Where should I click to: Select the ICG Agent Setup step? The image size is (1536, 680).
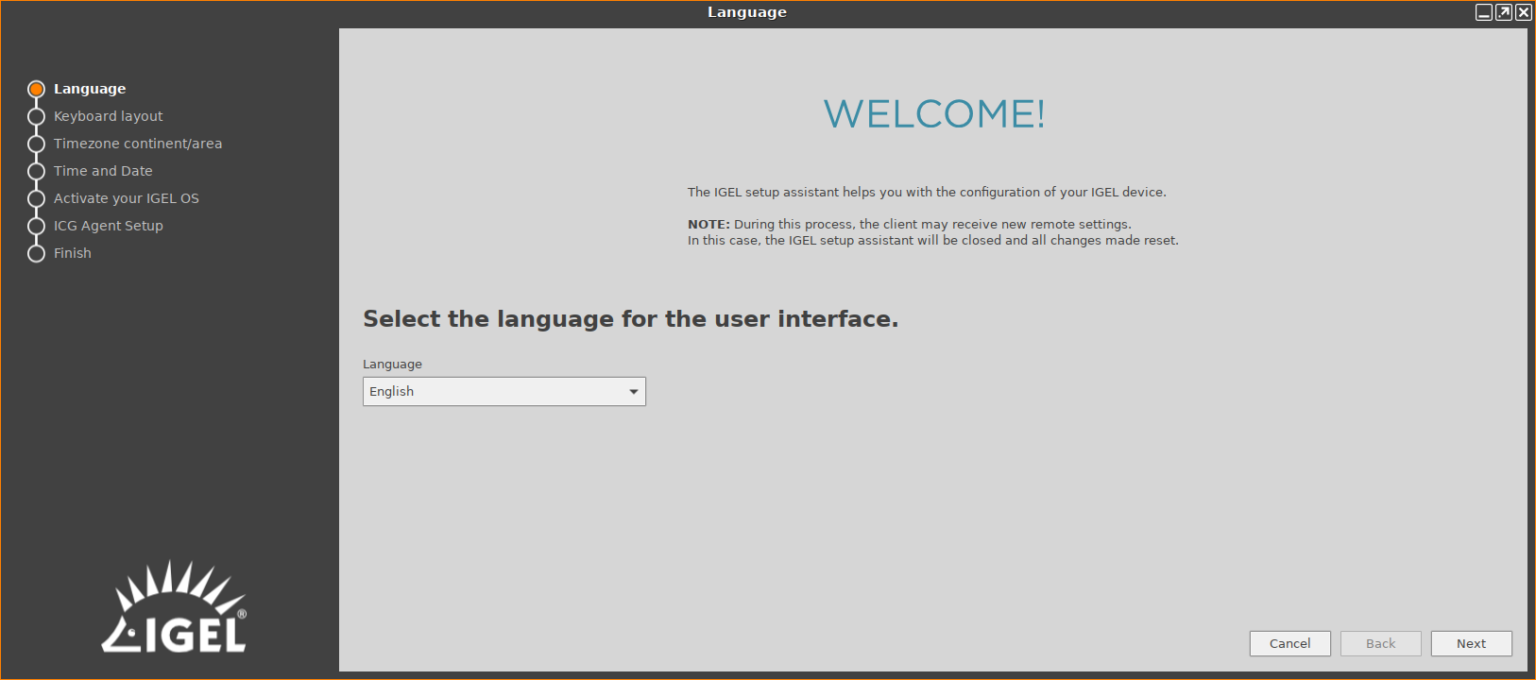tap(108, 225)
